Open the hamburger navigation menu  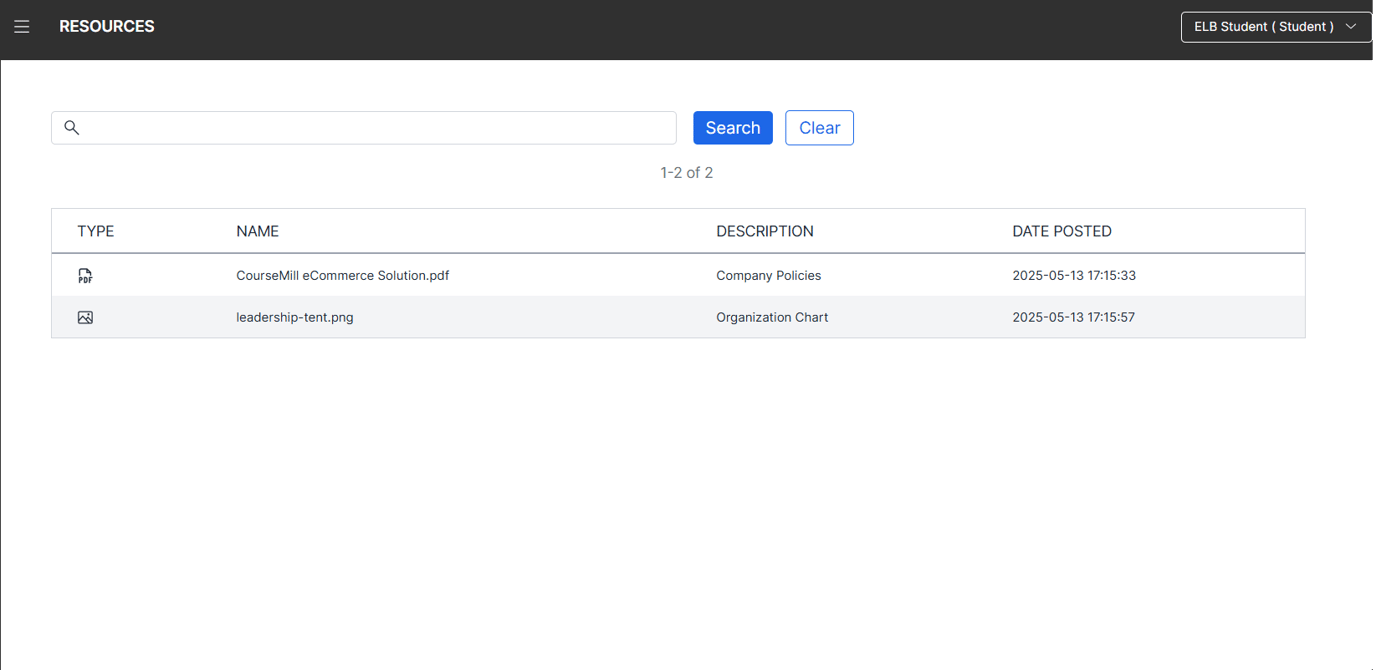(x=22, y=26)
